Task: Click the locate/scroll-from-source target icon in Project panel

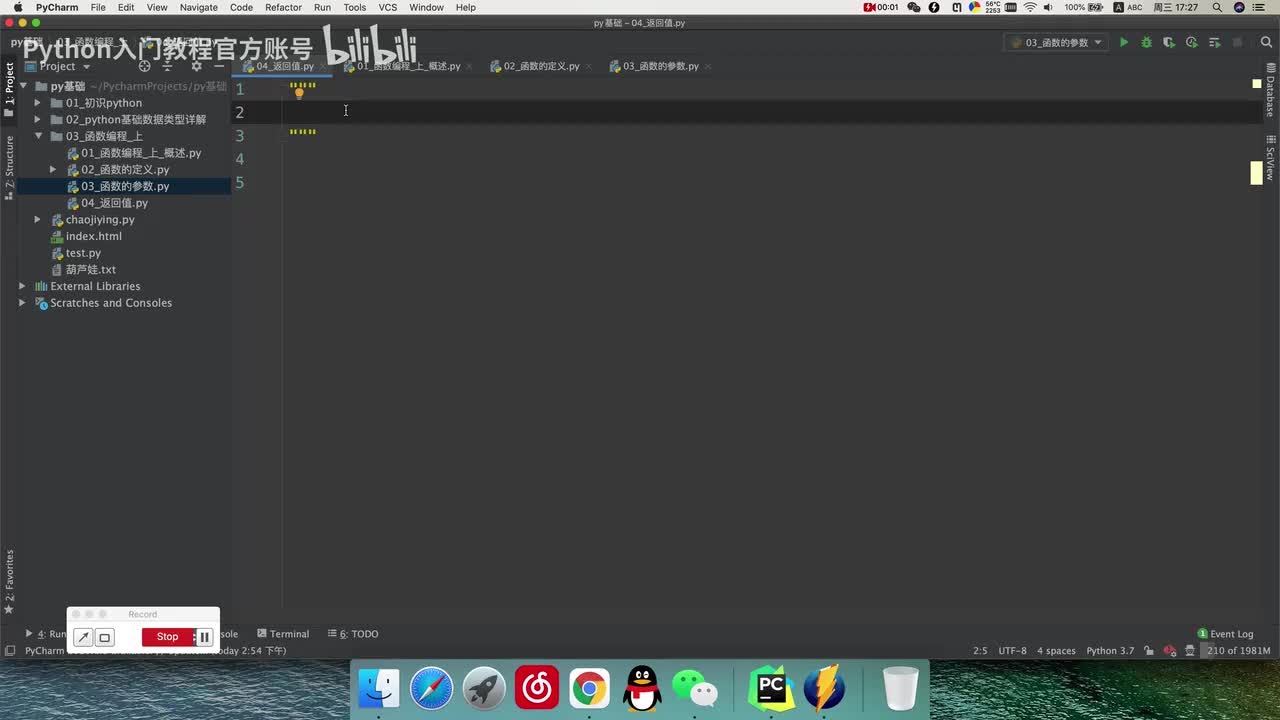Action: pos(144,66)
